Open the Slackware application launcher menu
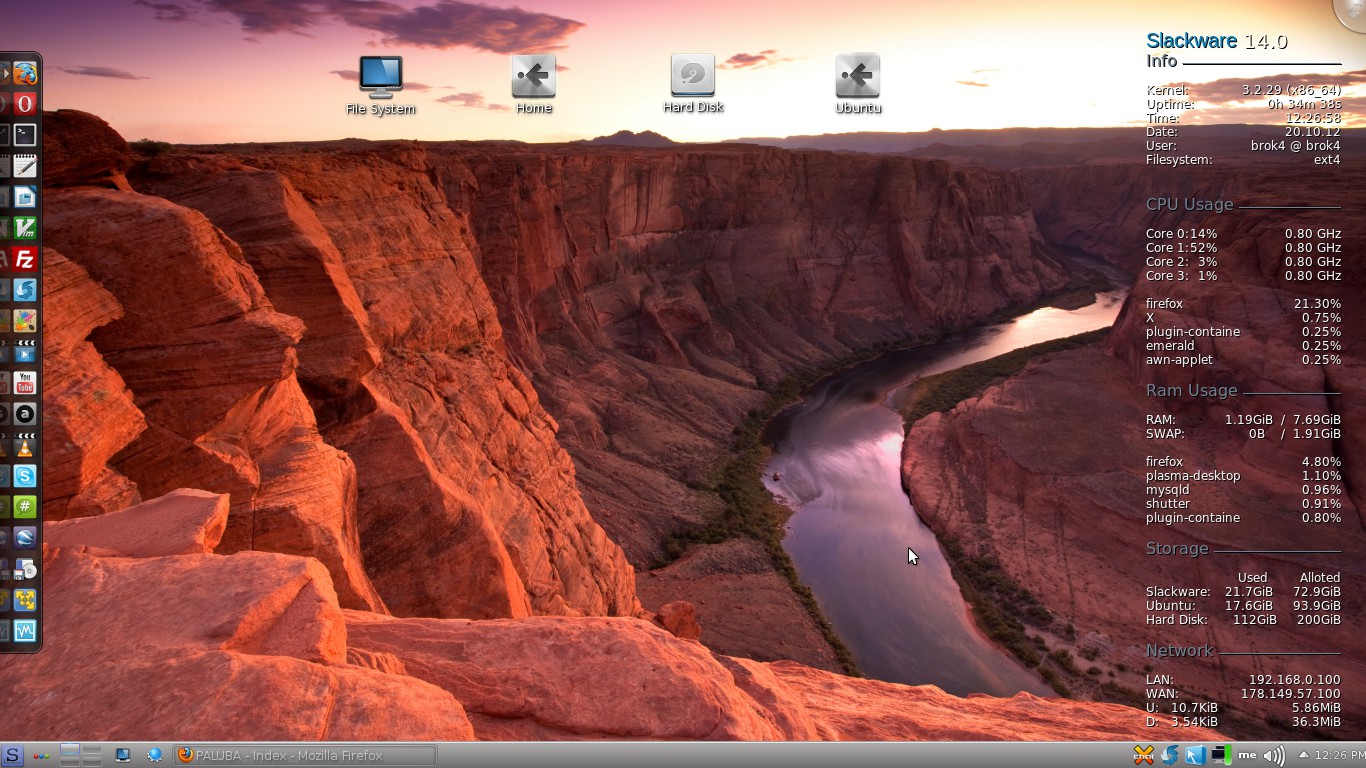The image size is (1366, 768). coord(12,755)
